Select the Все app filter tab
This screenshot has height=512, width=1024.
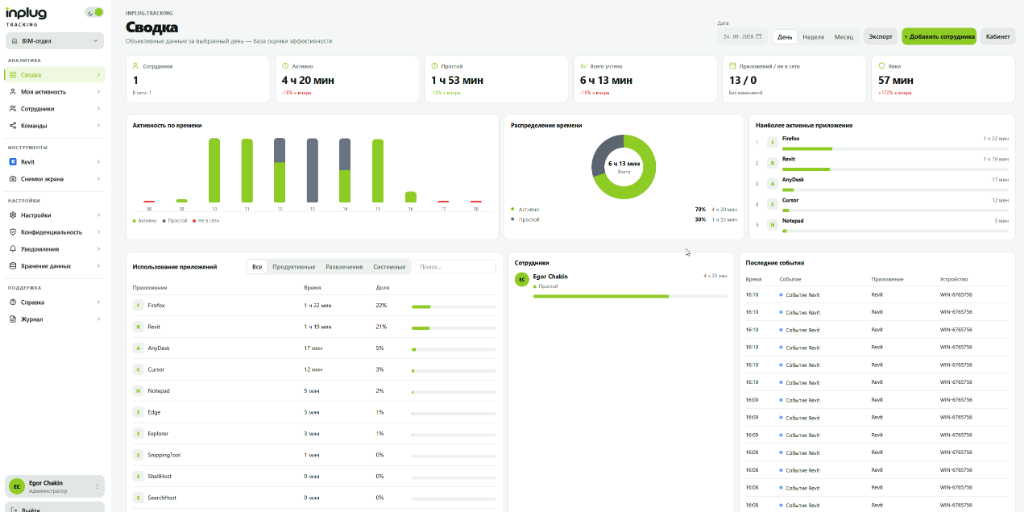pos(257,267)
